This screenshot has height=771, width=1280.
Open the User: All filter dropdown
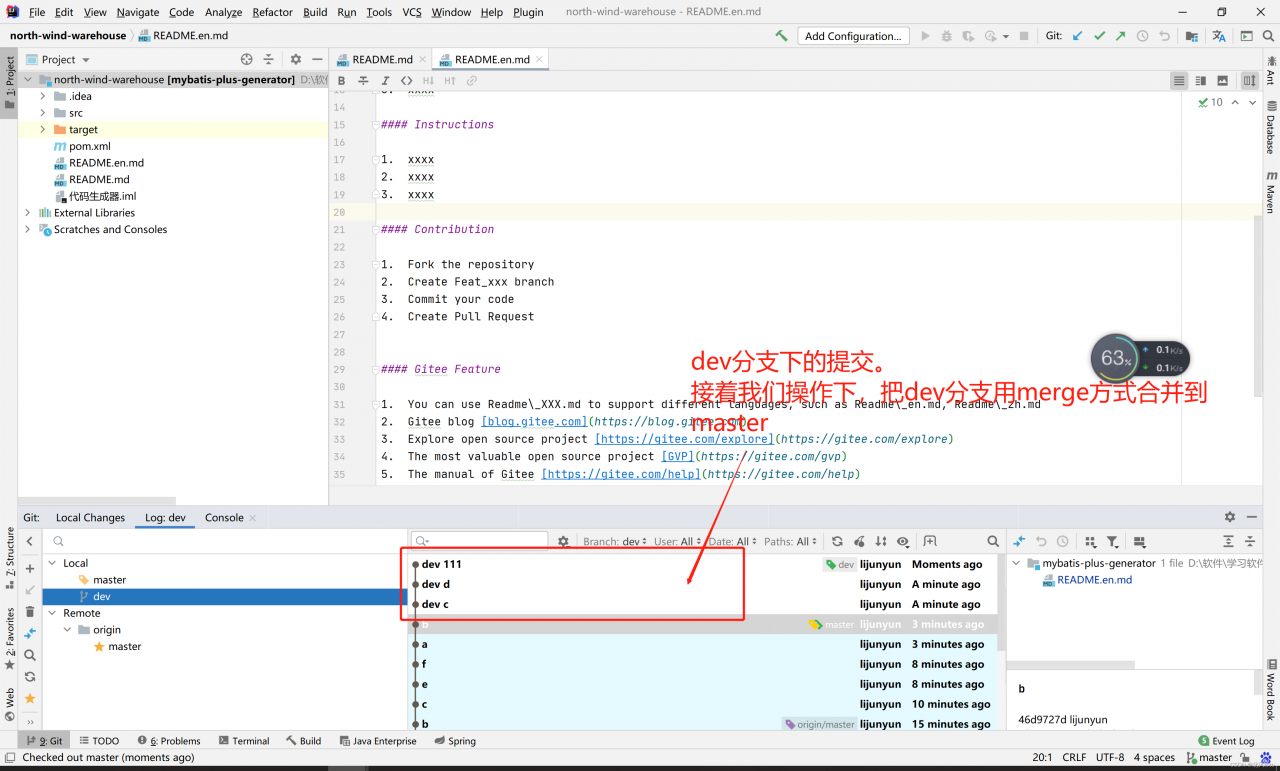point(678,541)
